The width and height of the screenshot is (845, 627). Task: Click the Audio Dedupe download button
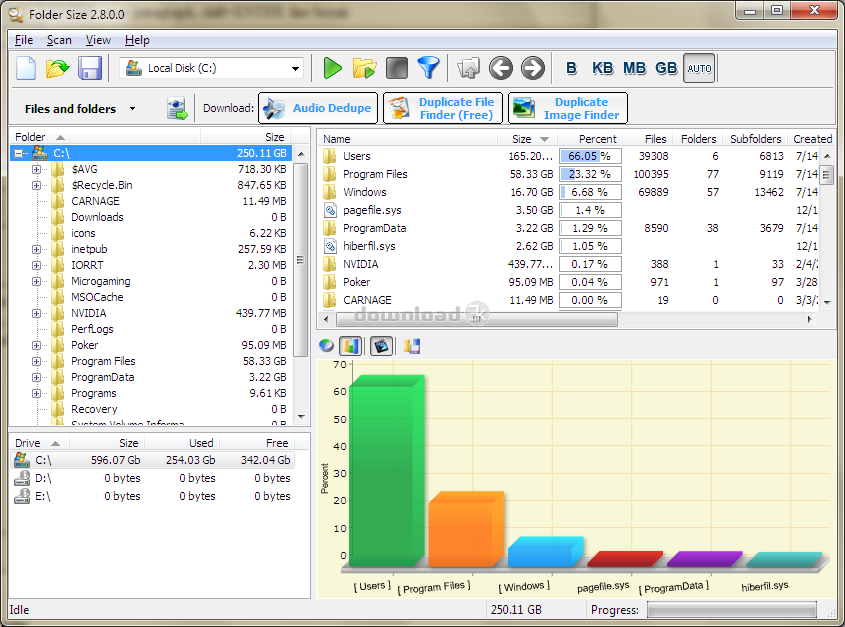click(318, 108)
